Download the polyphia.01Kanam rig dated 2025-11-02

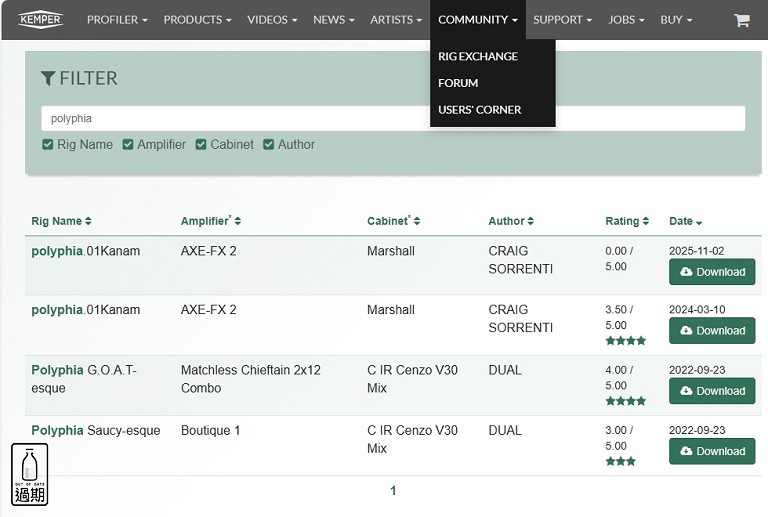pos(712,272)
